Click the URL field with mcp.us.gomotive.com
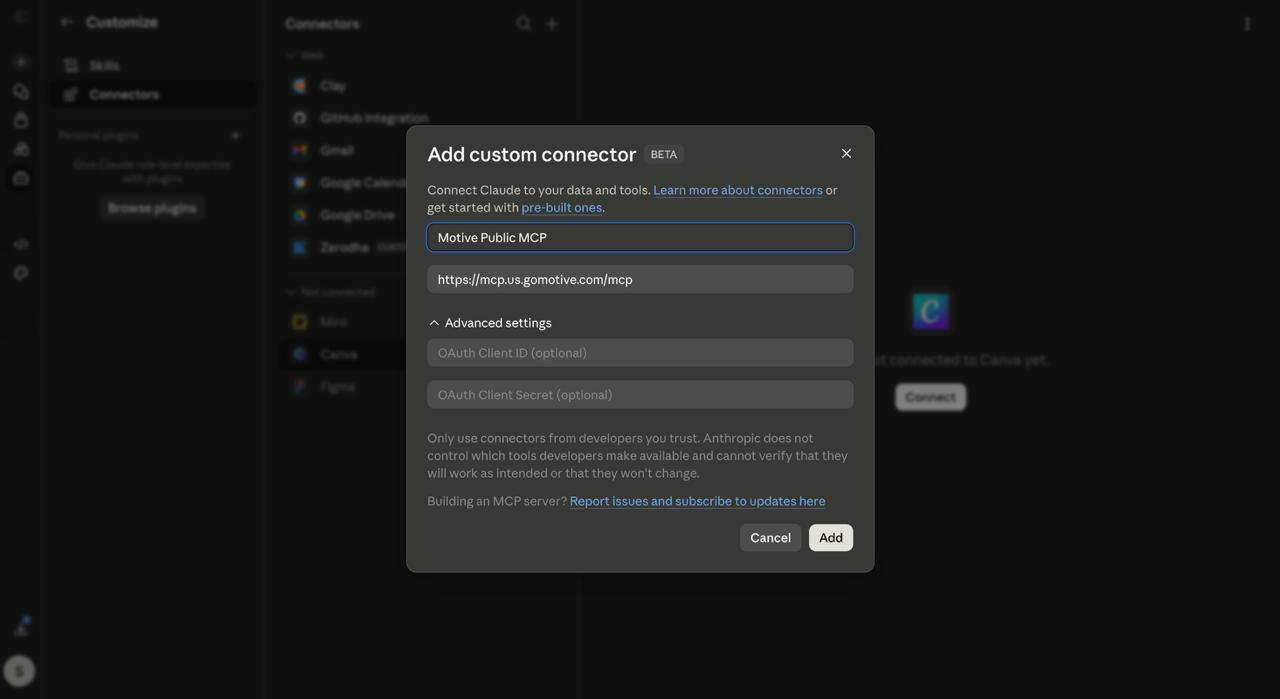This screenshot has width=1280, height=699. pyautogui.click(x=640, y=279)
